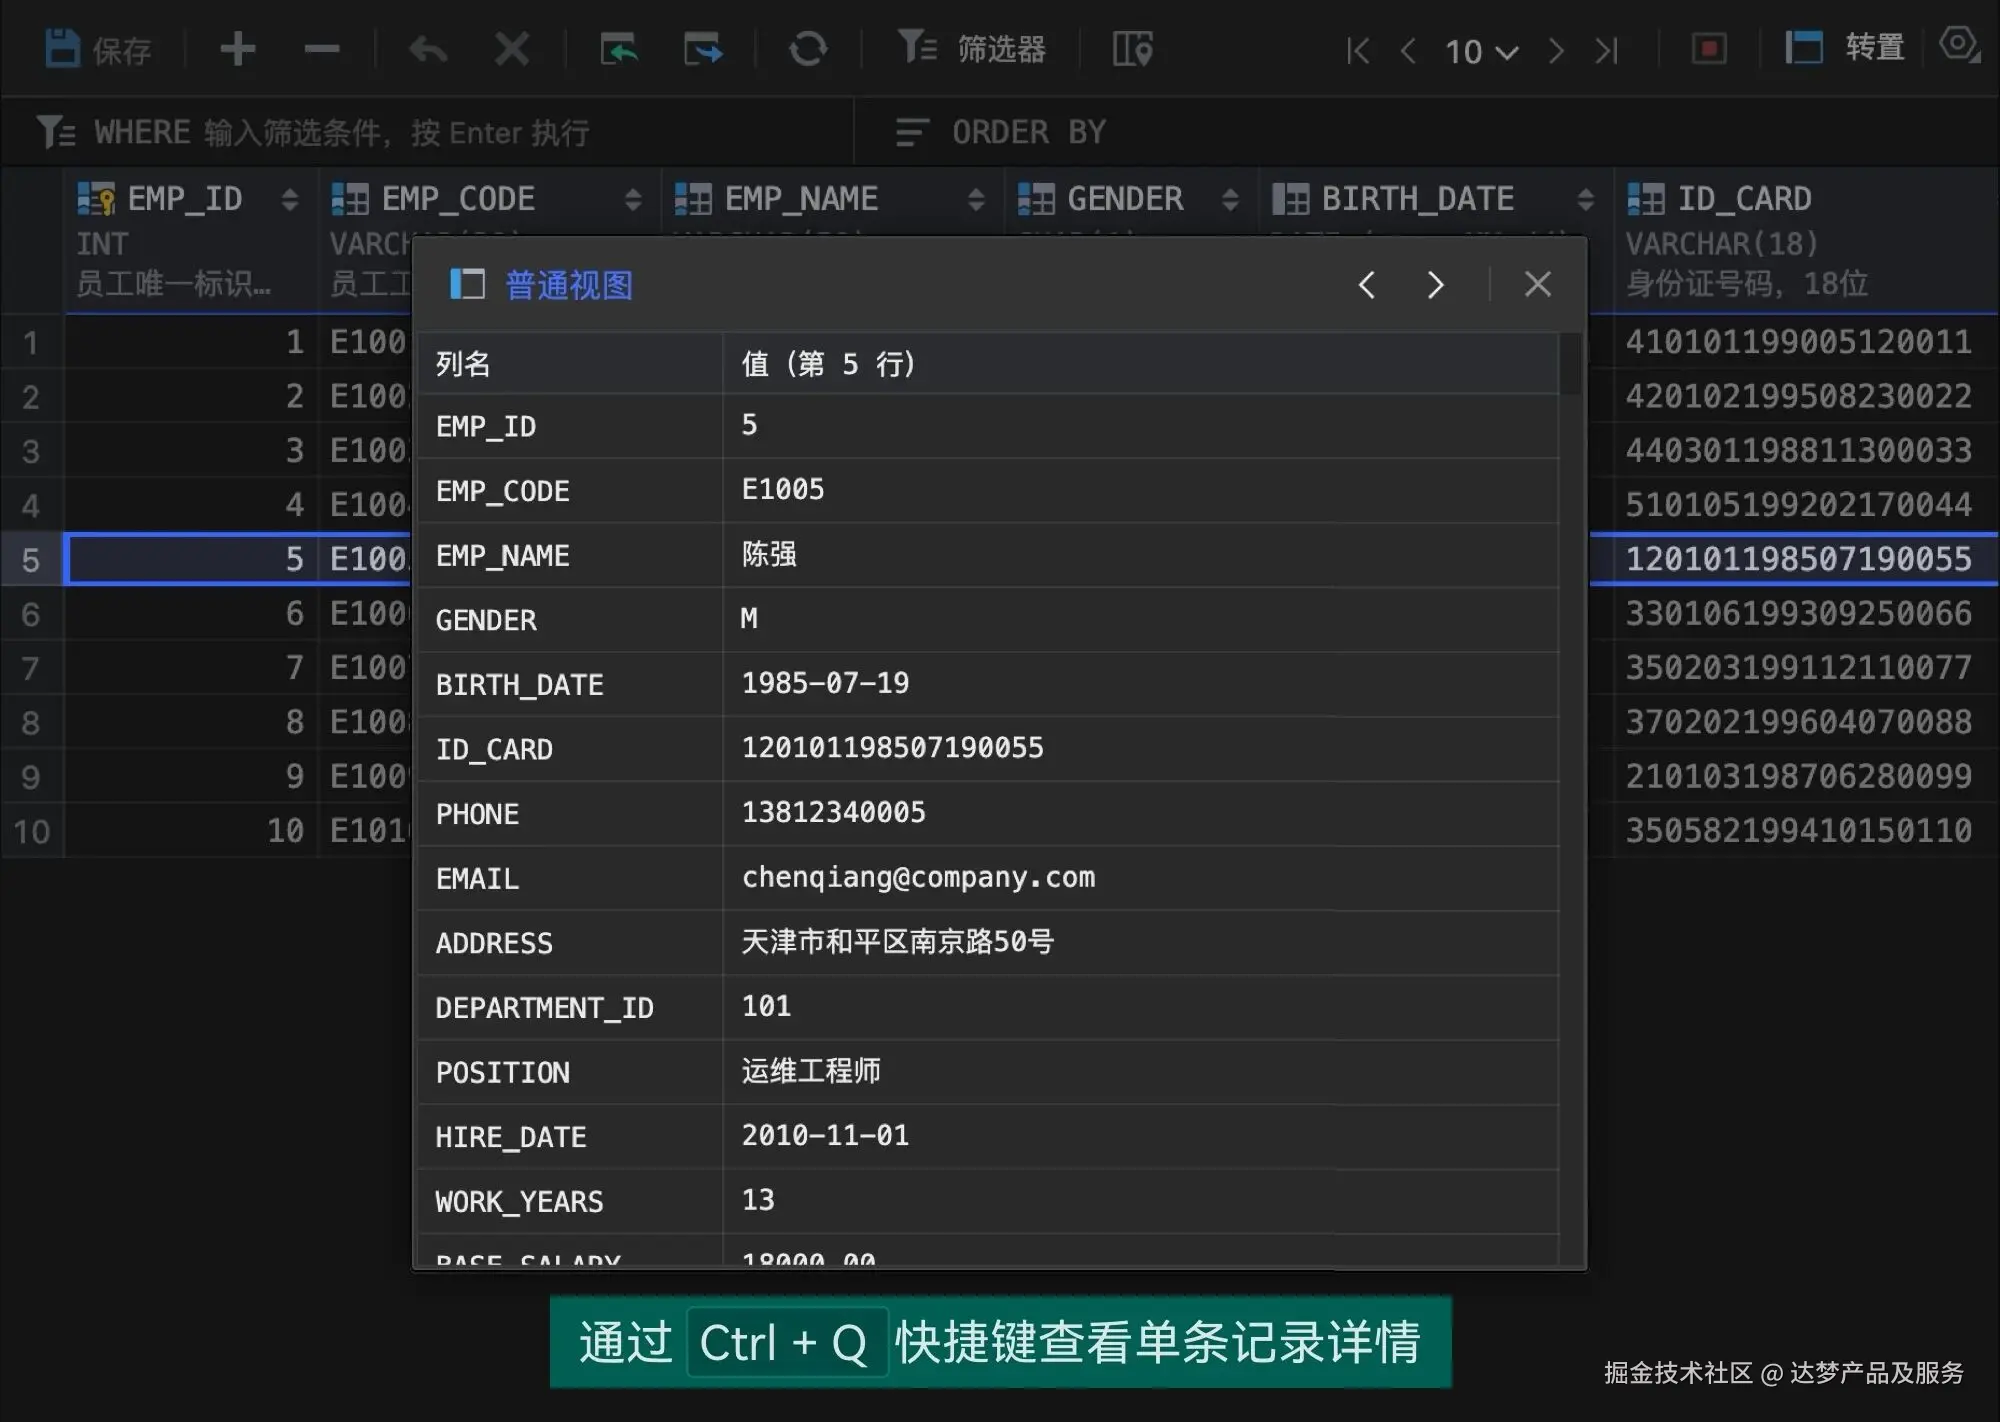Click the import data icon
The height and width of the screenshot is (1422, 2000).
point(619,48)
